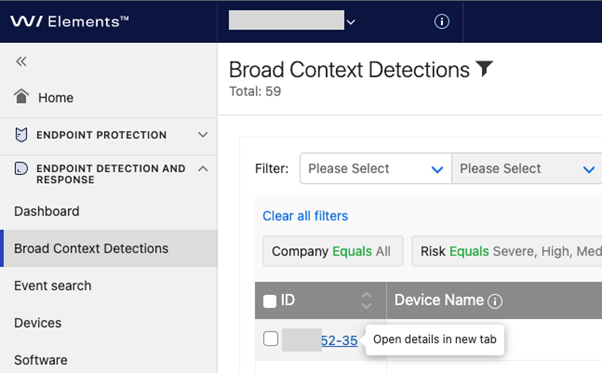Open the second Please Select filter dropdown
Image resolution: width=602 pixels, height=373 pixels.
(x=527, y=168)
